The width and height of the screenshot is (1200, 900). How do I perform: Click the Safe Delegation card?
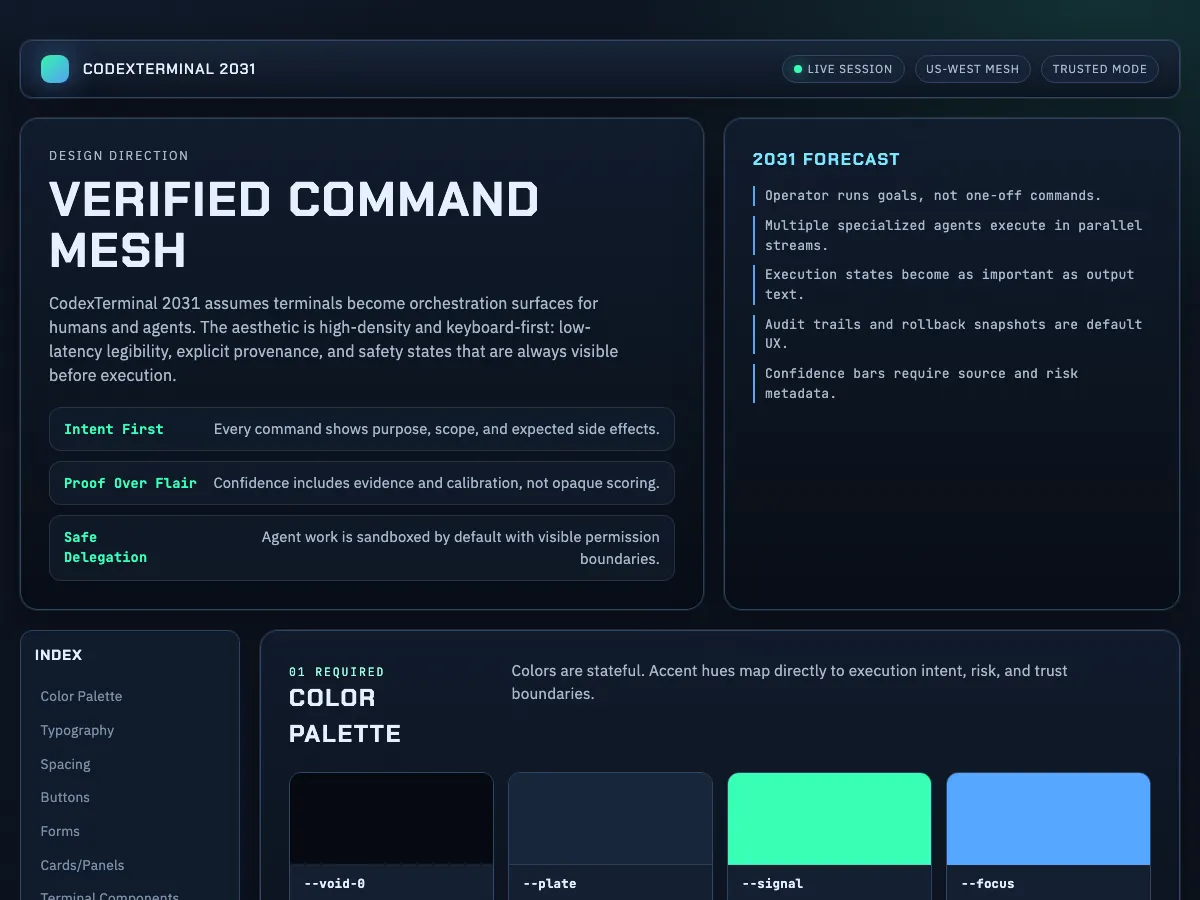click(x=362, y=547)
